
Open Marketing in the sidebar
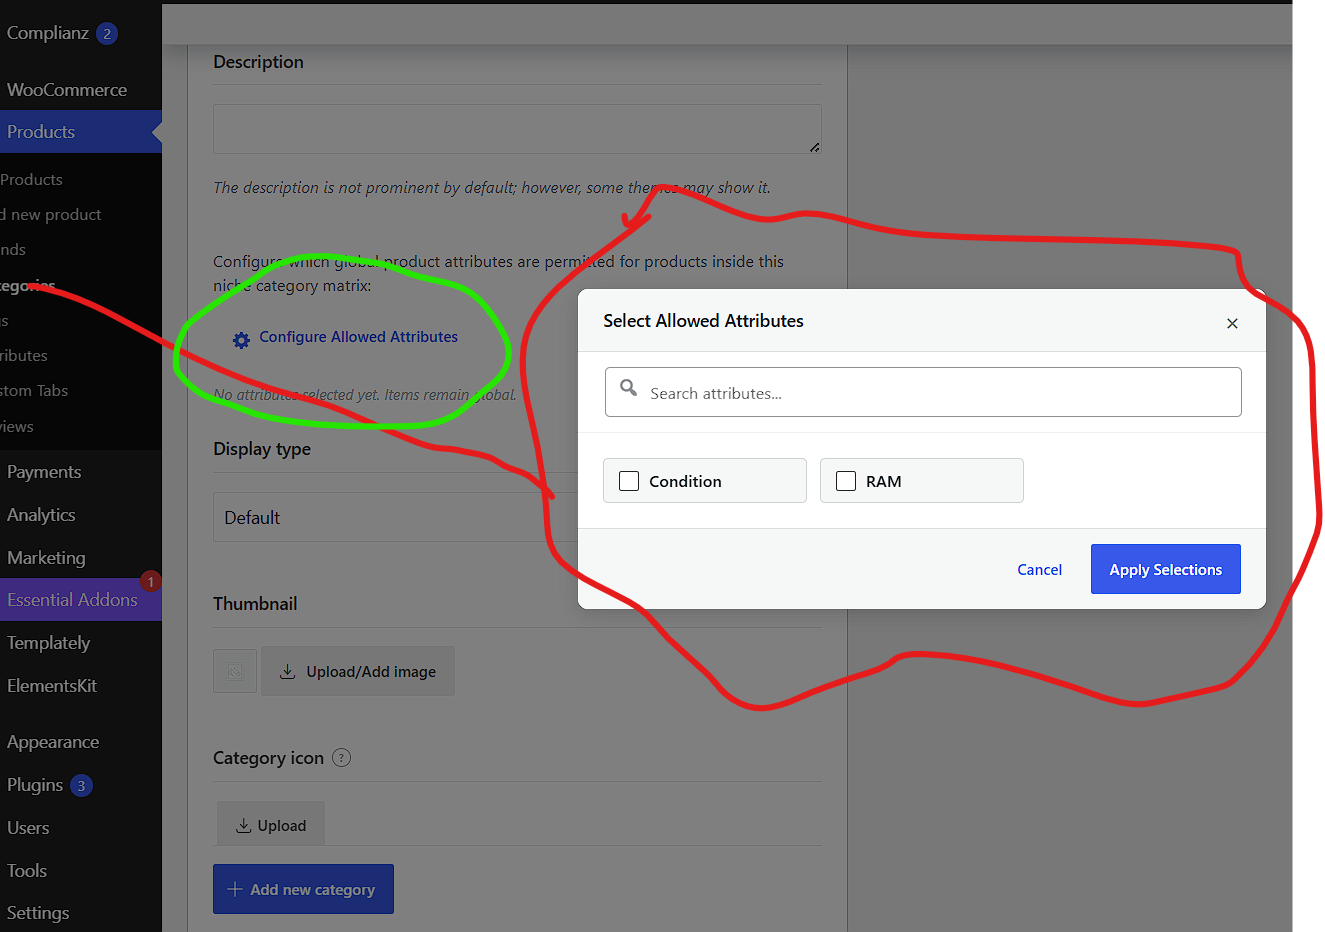[46, 558]
